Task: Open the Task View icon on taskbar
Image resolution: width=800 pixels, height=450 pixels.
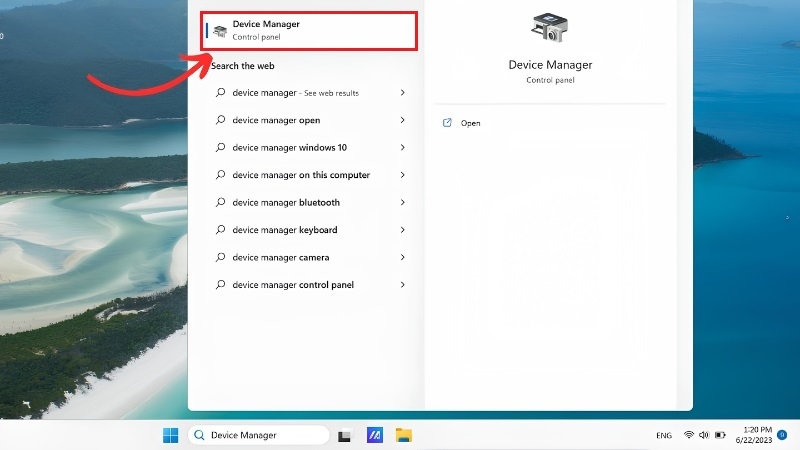Action: pyautogui.click(x=344, y=436)
